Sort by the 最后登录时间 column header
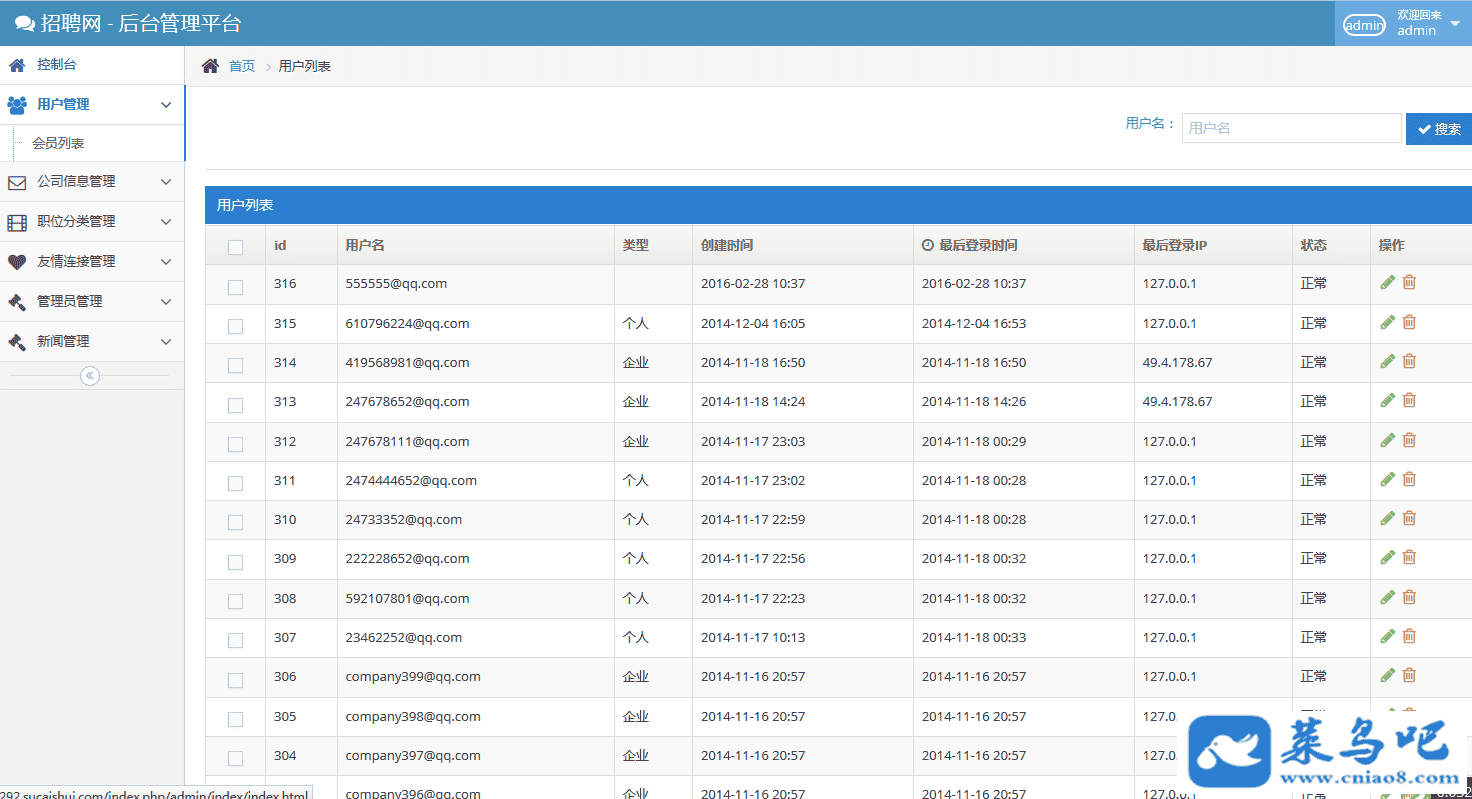The width and height of the screenshot is (1472, 799). [977, 245]
